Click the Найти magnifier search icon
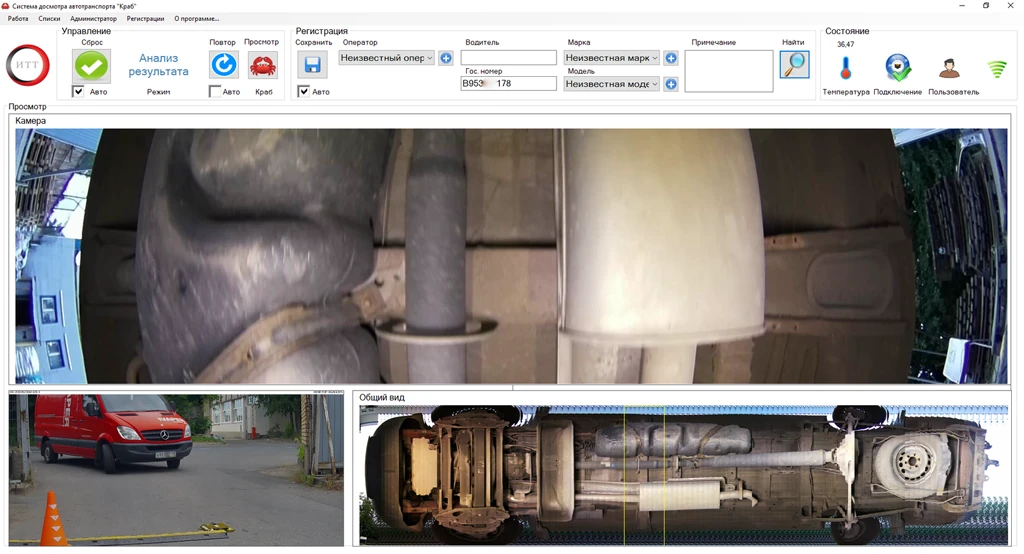The image size is (1024, 554). (794, 65)
